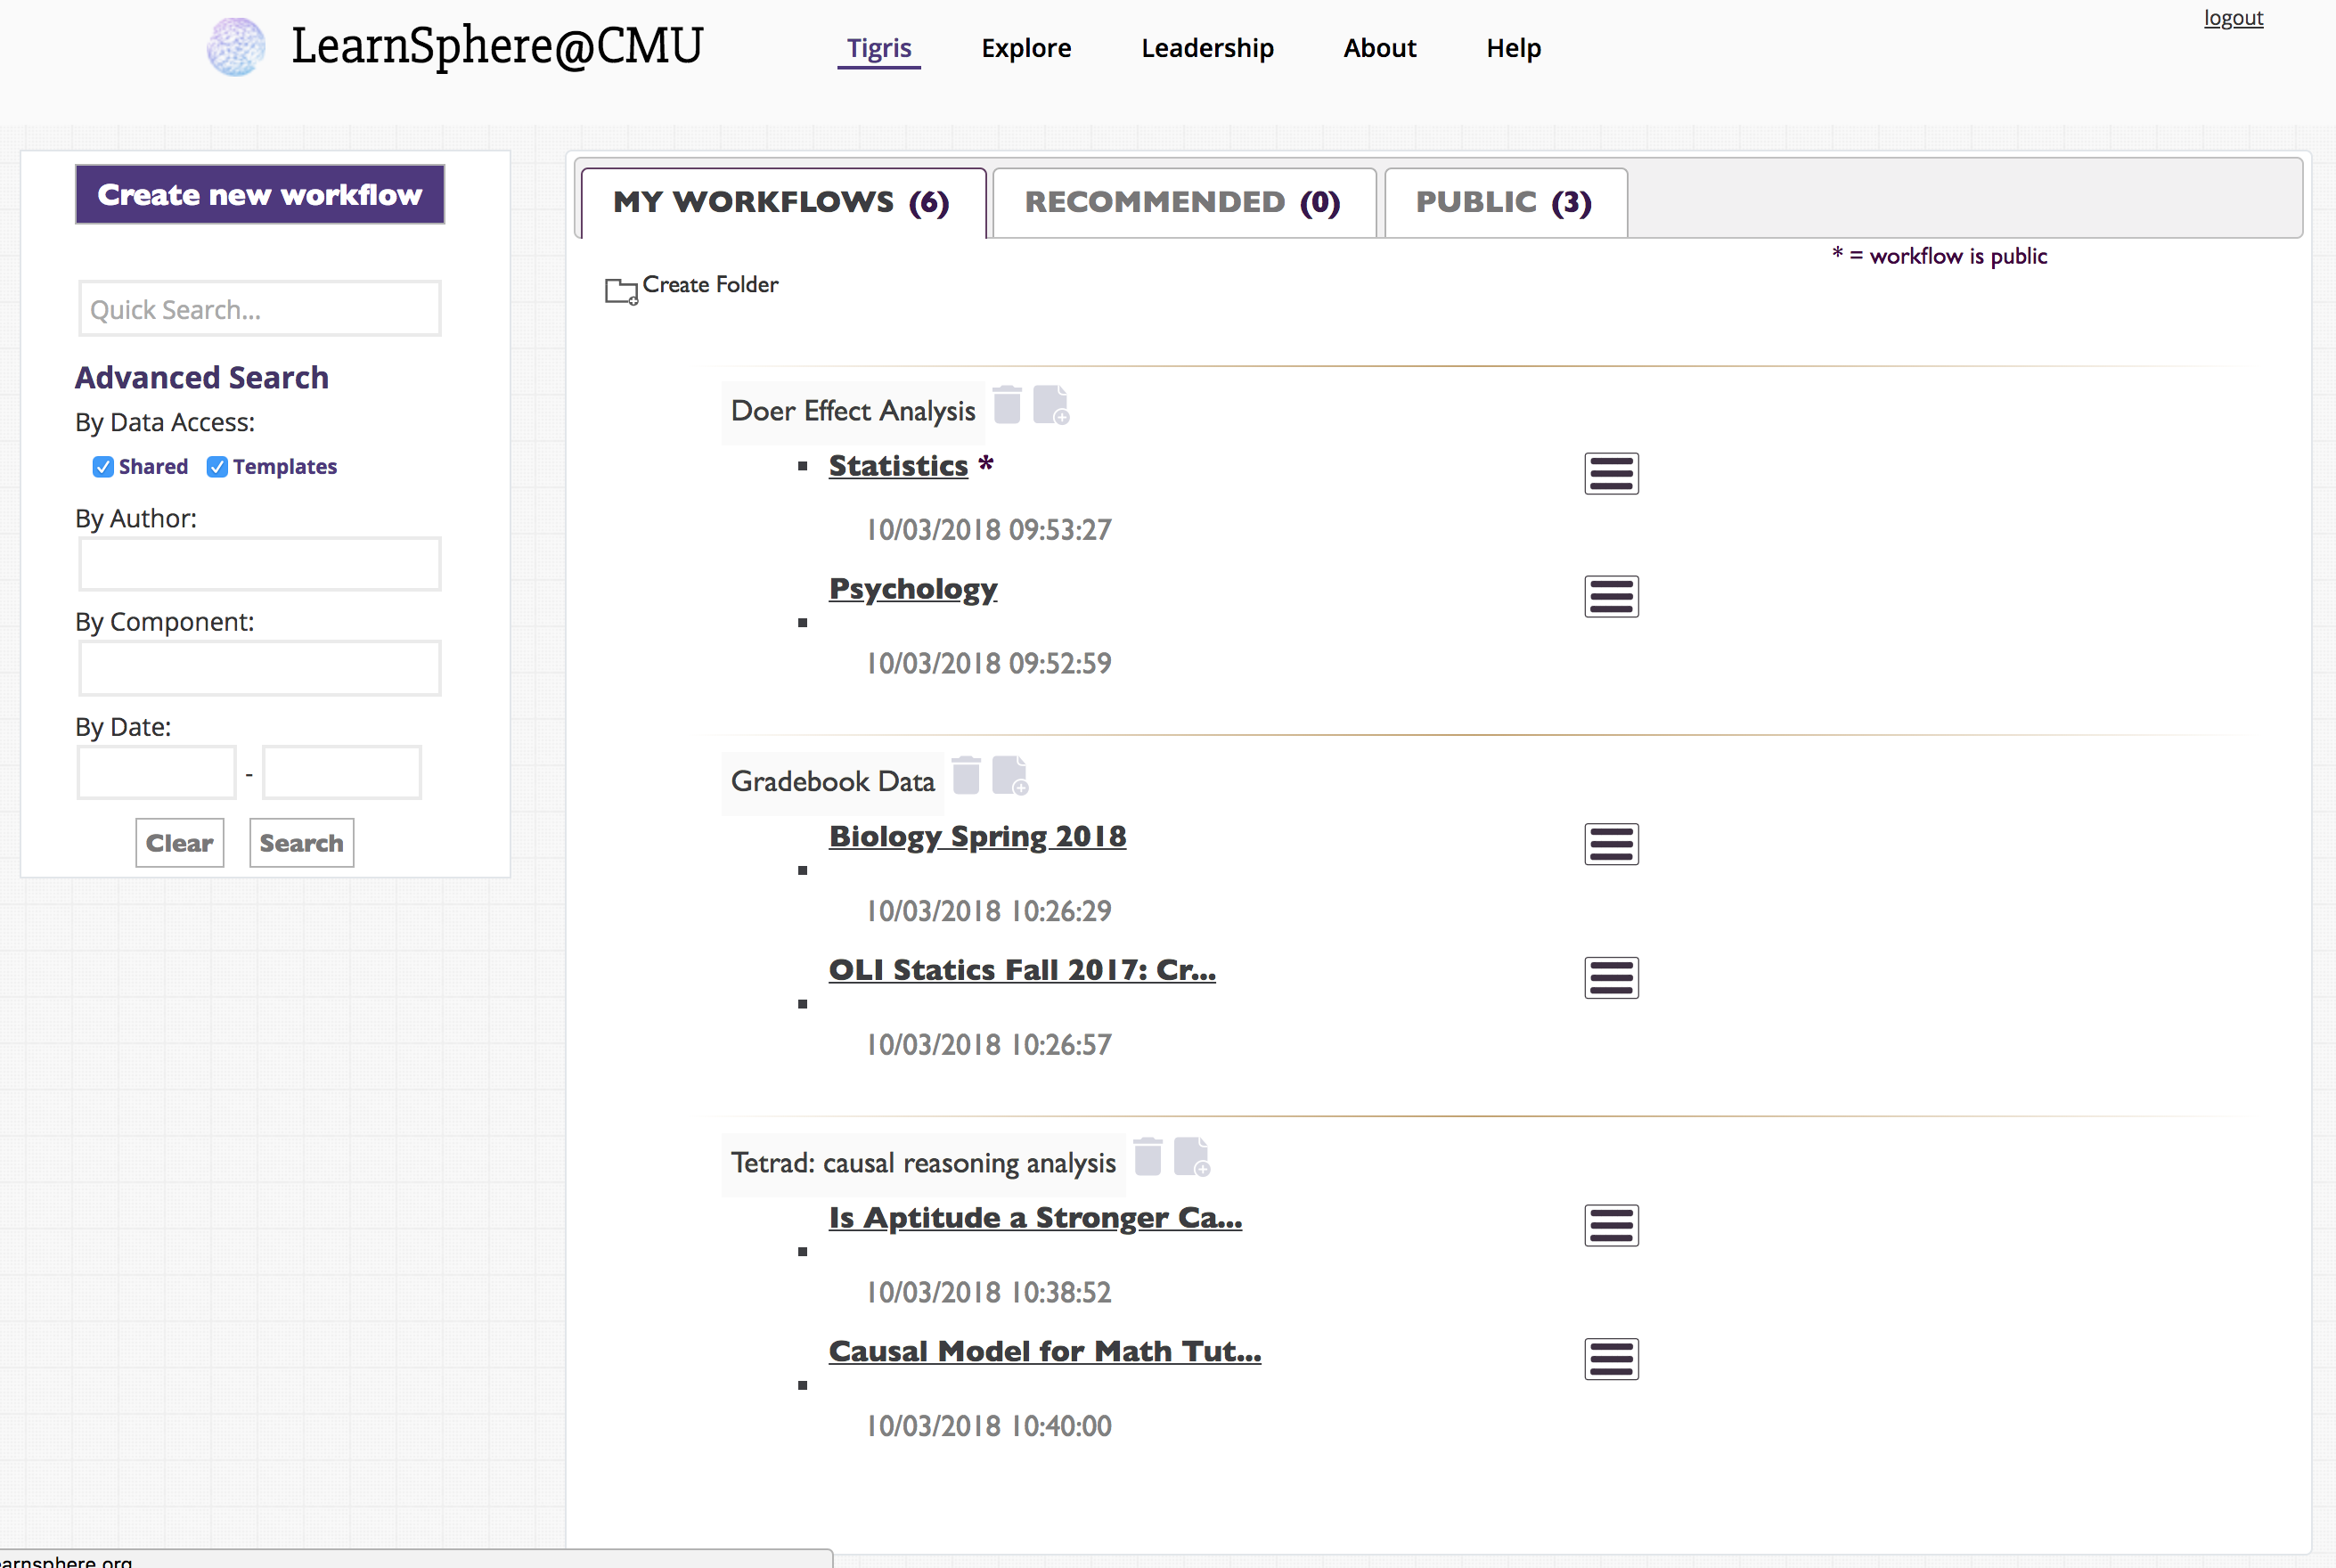Screen dimensions: 2336x1568
Task: Click the LearnSphere@CMU title text
Action: [497, 46]
